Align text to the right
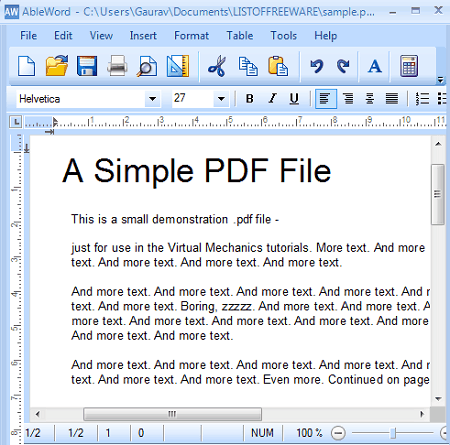Image resolution: width=450 pixels, height=445 pixels. click(x=348, y=99)
